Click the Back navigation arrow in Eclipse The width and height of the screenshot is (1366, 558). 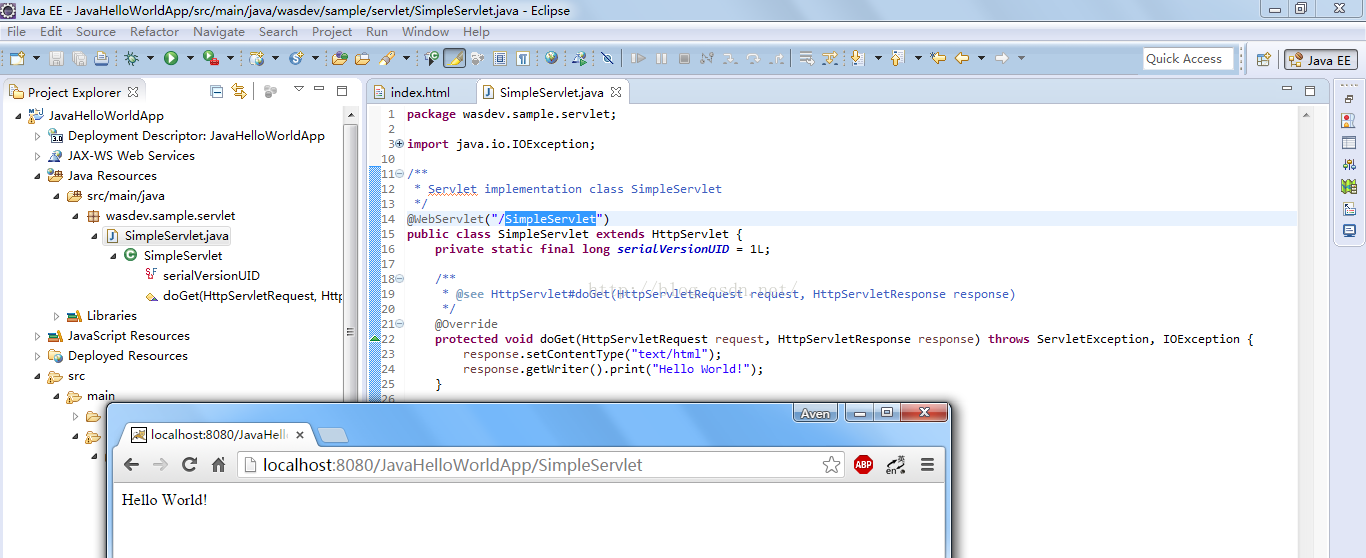pos(962,58)
